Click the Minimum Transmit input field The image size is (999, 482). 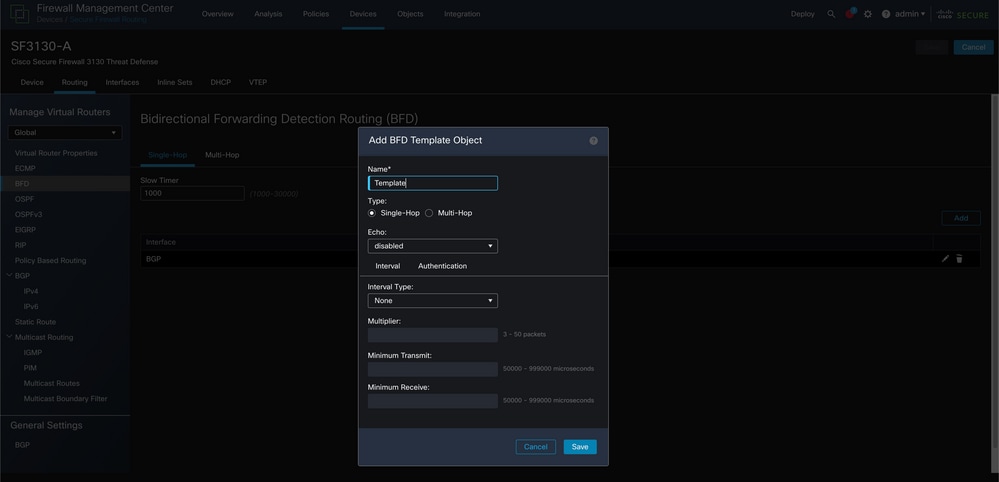(x=433, y=369)
